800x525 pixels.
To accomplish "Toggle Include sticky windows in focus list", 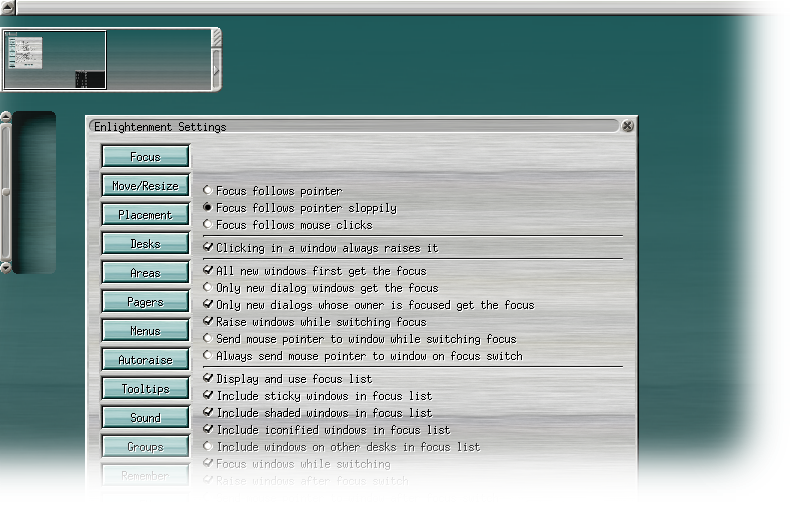I will coord(317,396).
